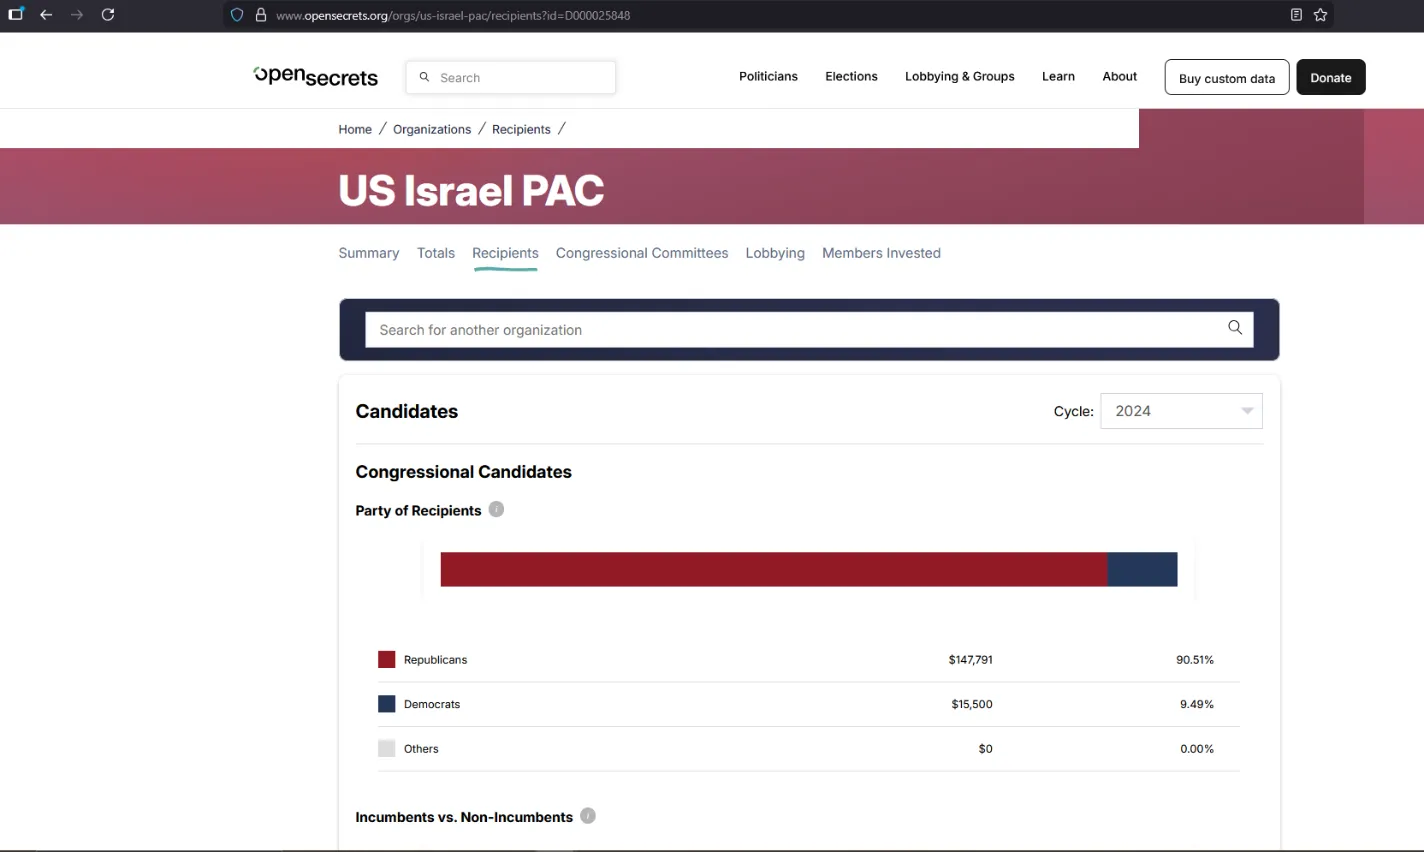Click the Republicans red legend swatch

coord(387,660)
